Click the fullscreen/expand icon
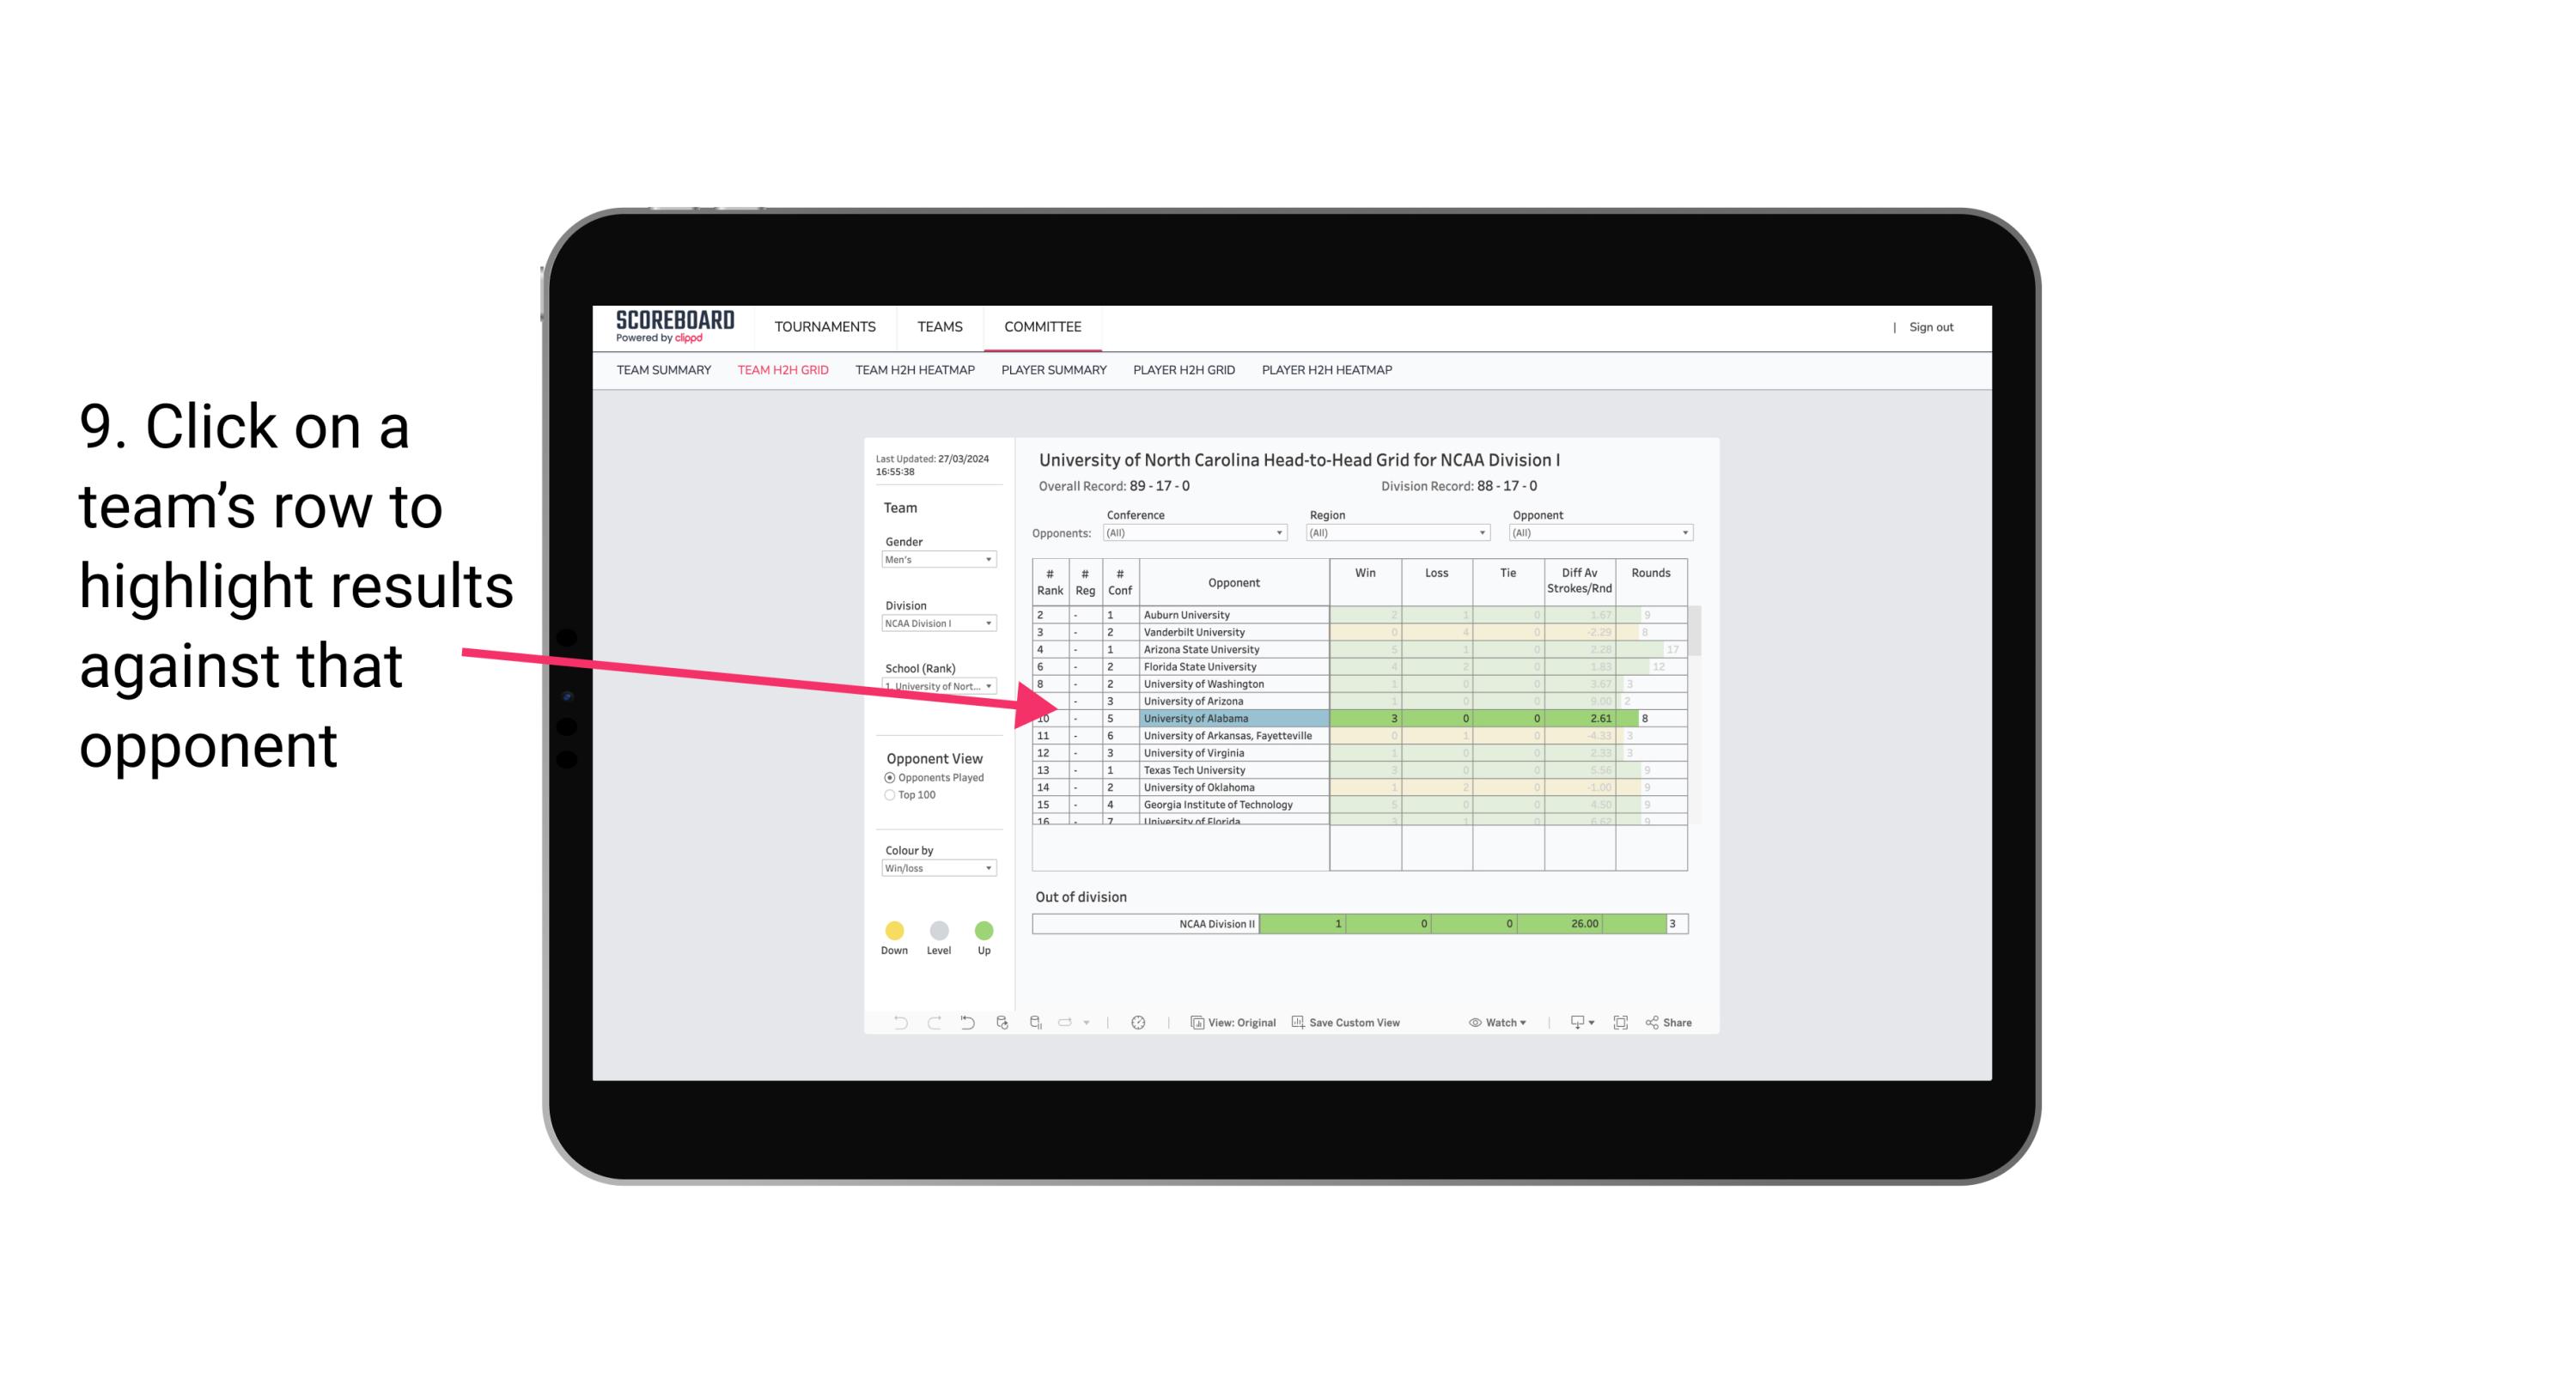The width and height of the screenshot is (2576, 1385). click(x=1619, y=1025)
